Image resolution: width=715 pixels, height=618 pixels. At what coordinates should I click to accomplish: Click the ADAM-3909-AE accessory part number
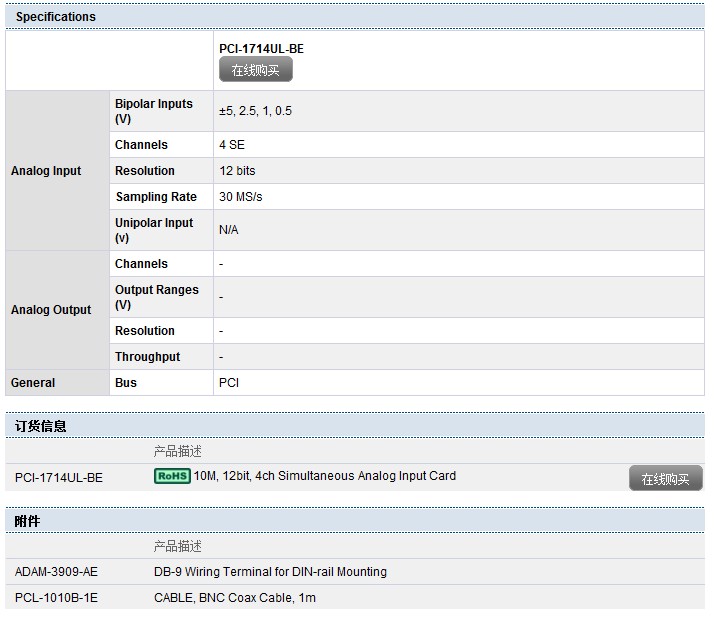click(x=56, y=572)
